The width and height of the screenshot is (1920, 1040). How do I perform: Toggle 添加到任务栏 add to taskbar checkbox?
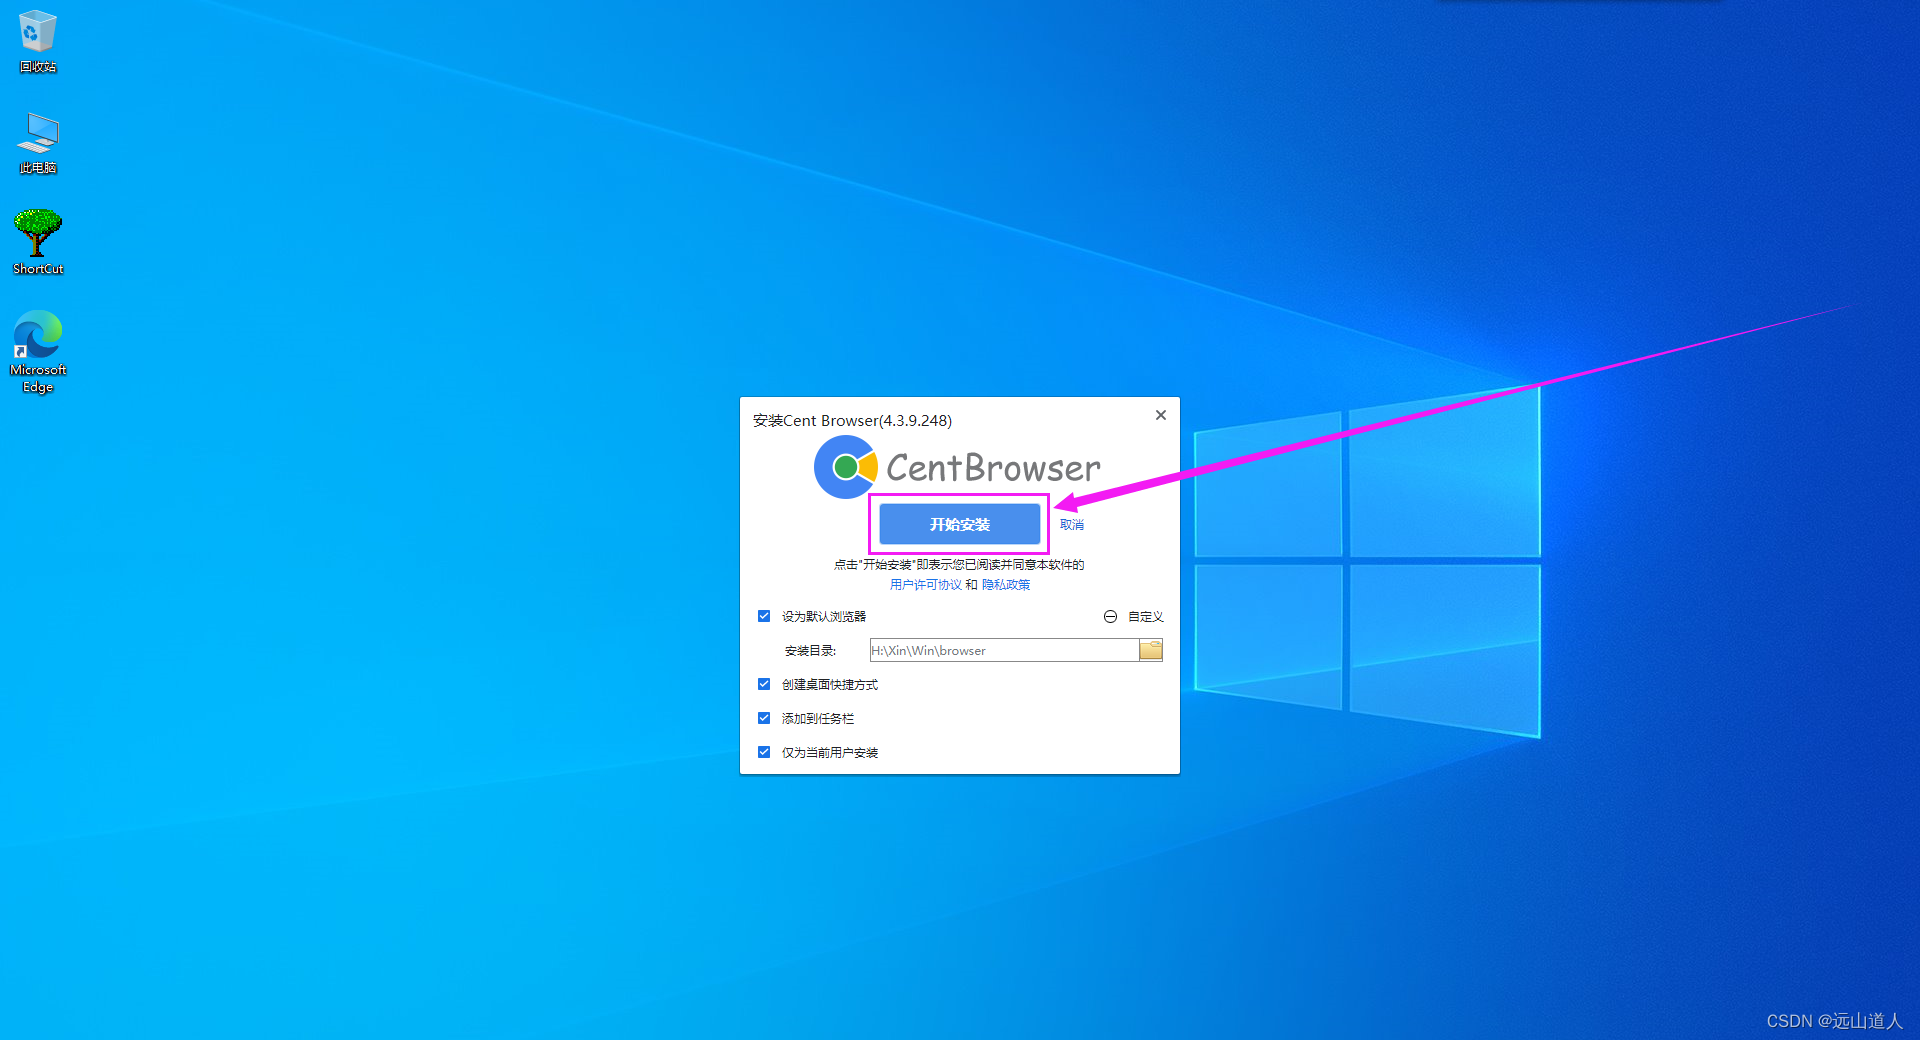pos(764,718)
